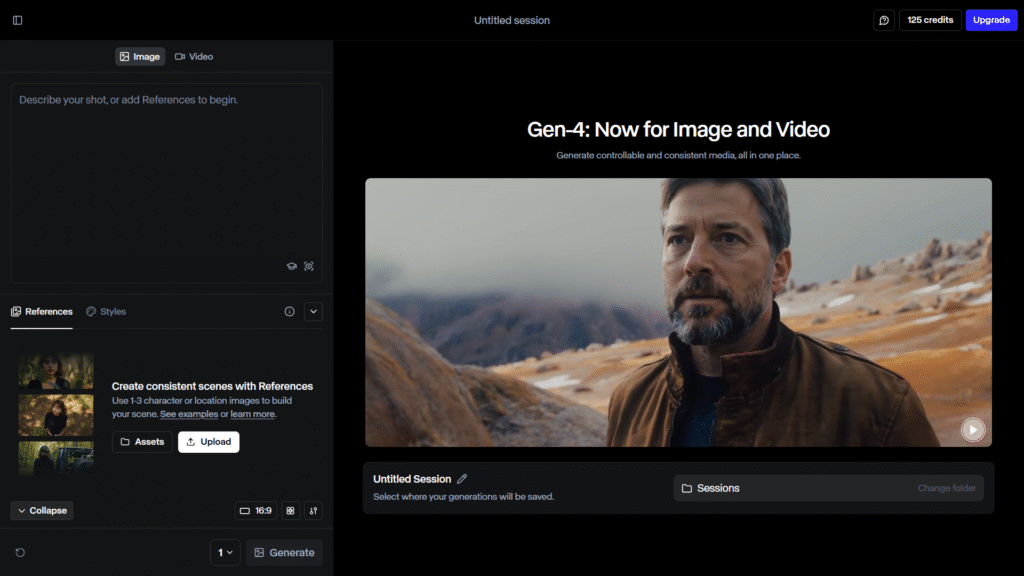Click the info icon beside Styles
Image resolution: width=1024 pixels, height=576 pixels.
(x=289, y=312)
